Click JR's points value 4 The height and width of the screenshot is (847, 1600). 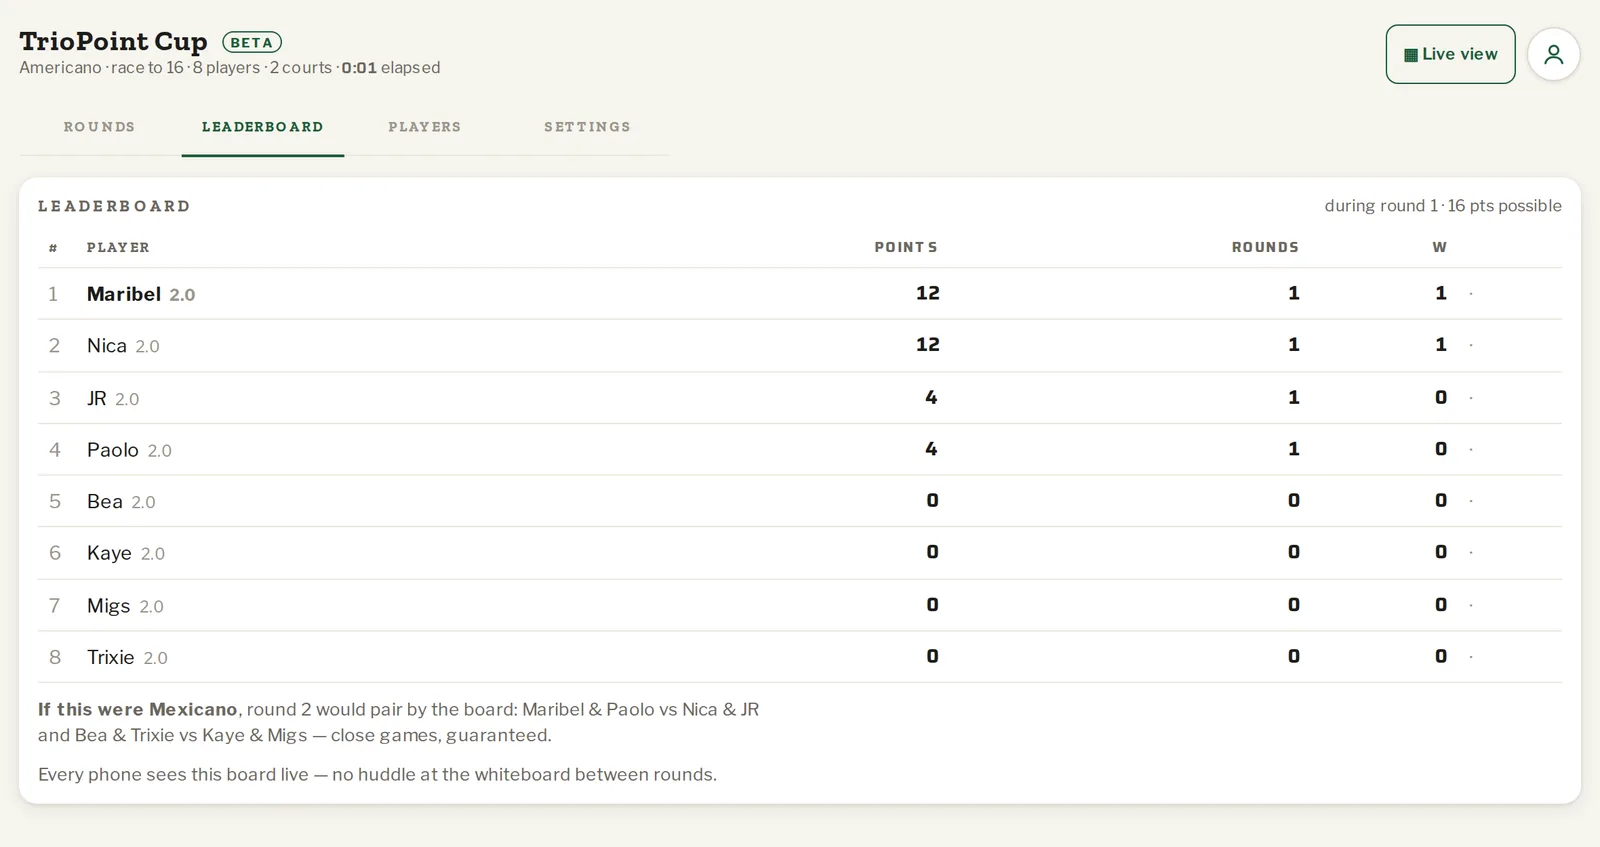pyautogui.click(x=931, y=397)
